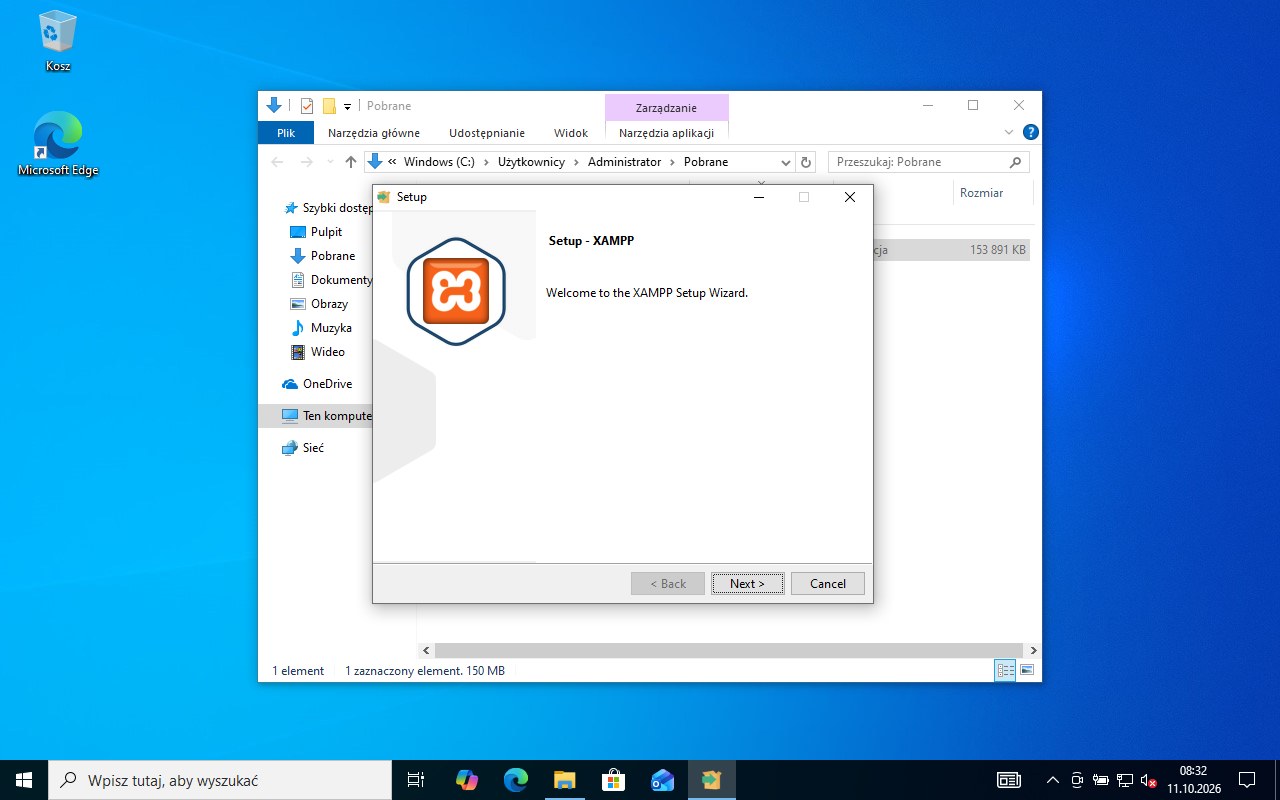
Task: Open Microsoft Store from the taskbar
Action: (613, 780)
